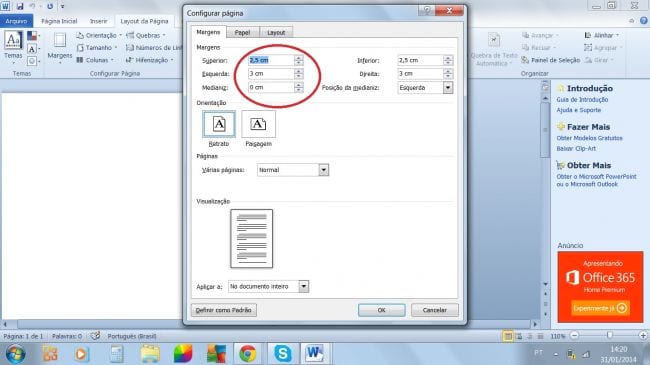Click the Redo icon in quick access toolbar
Viewport: 650px width, 365px height.
click(x=50, y=7)
